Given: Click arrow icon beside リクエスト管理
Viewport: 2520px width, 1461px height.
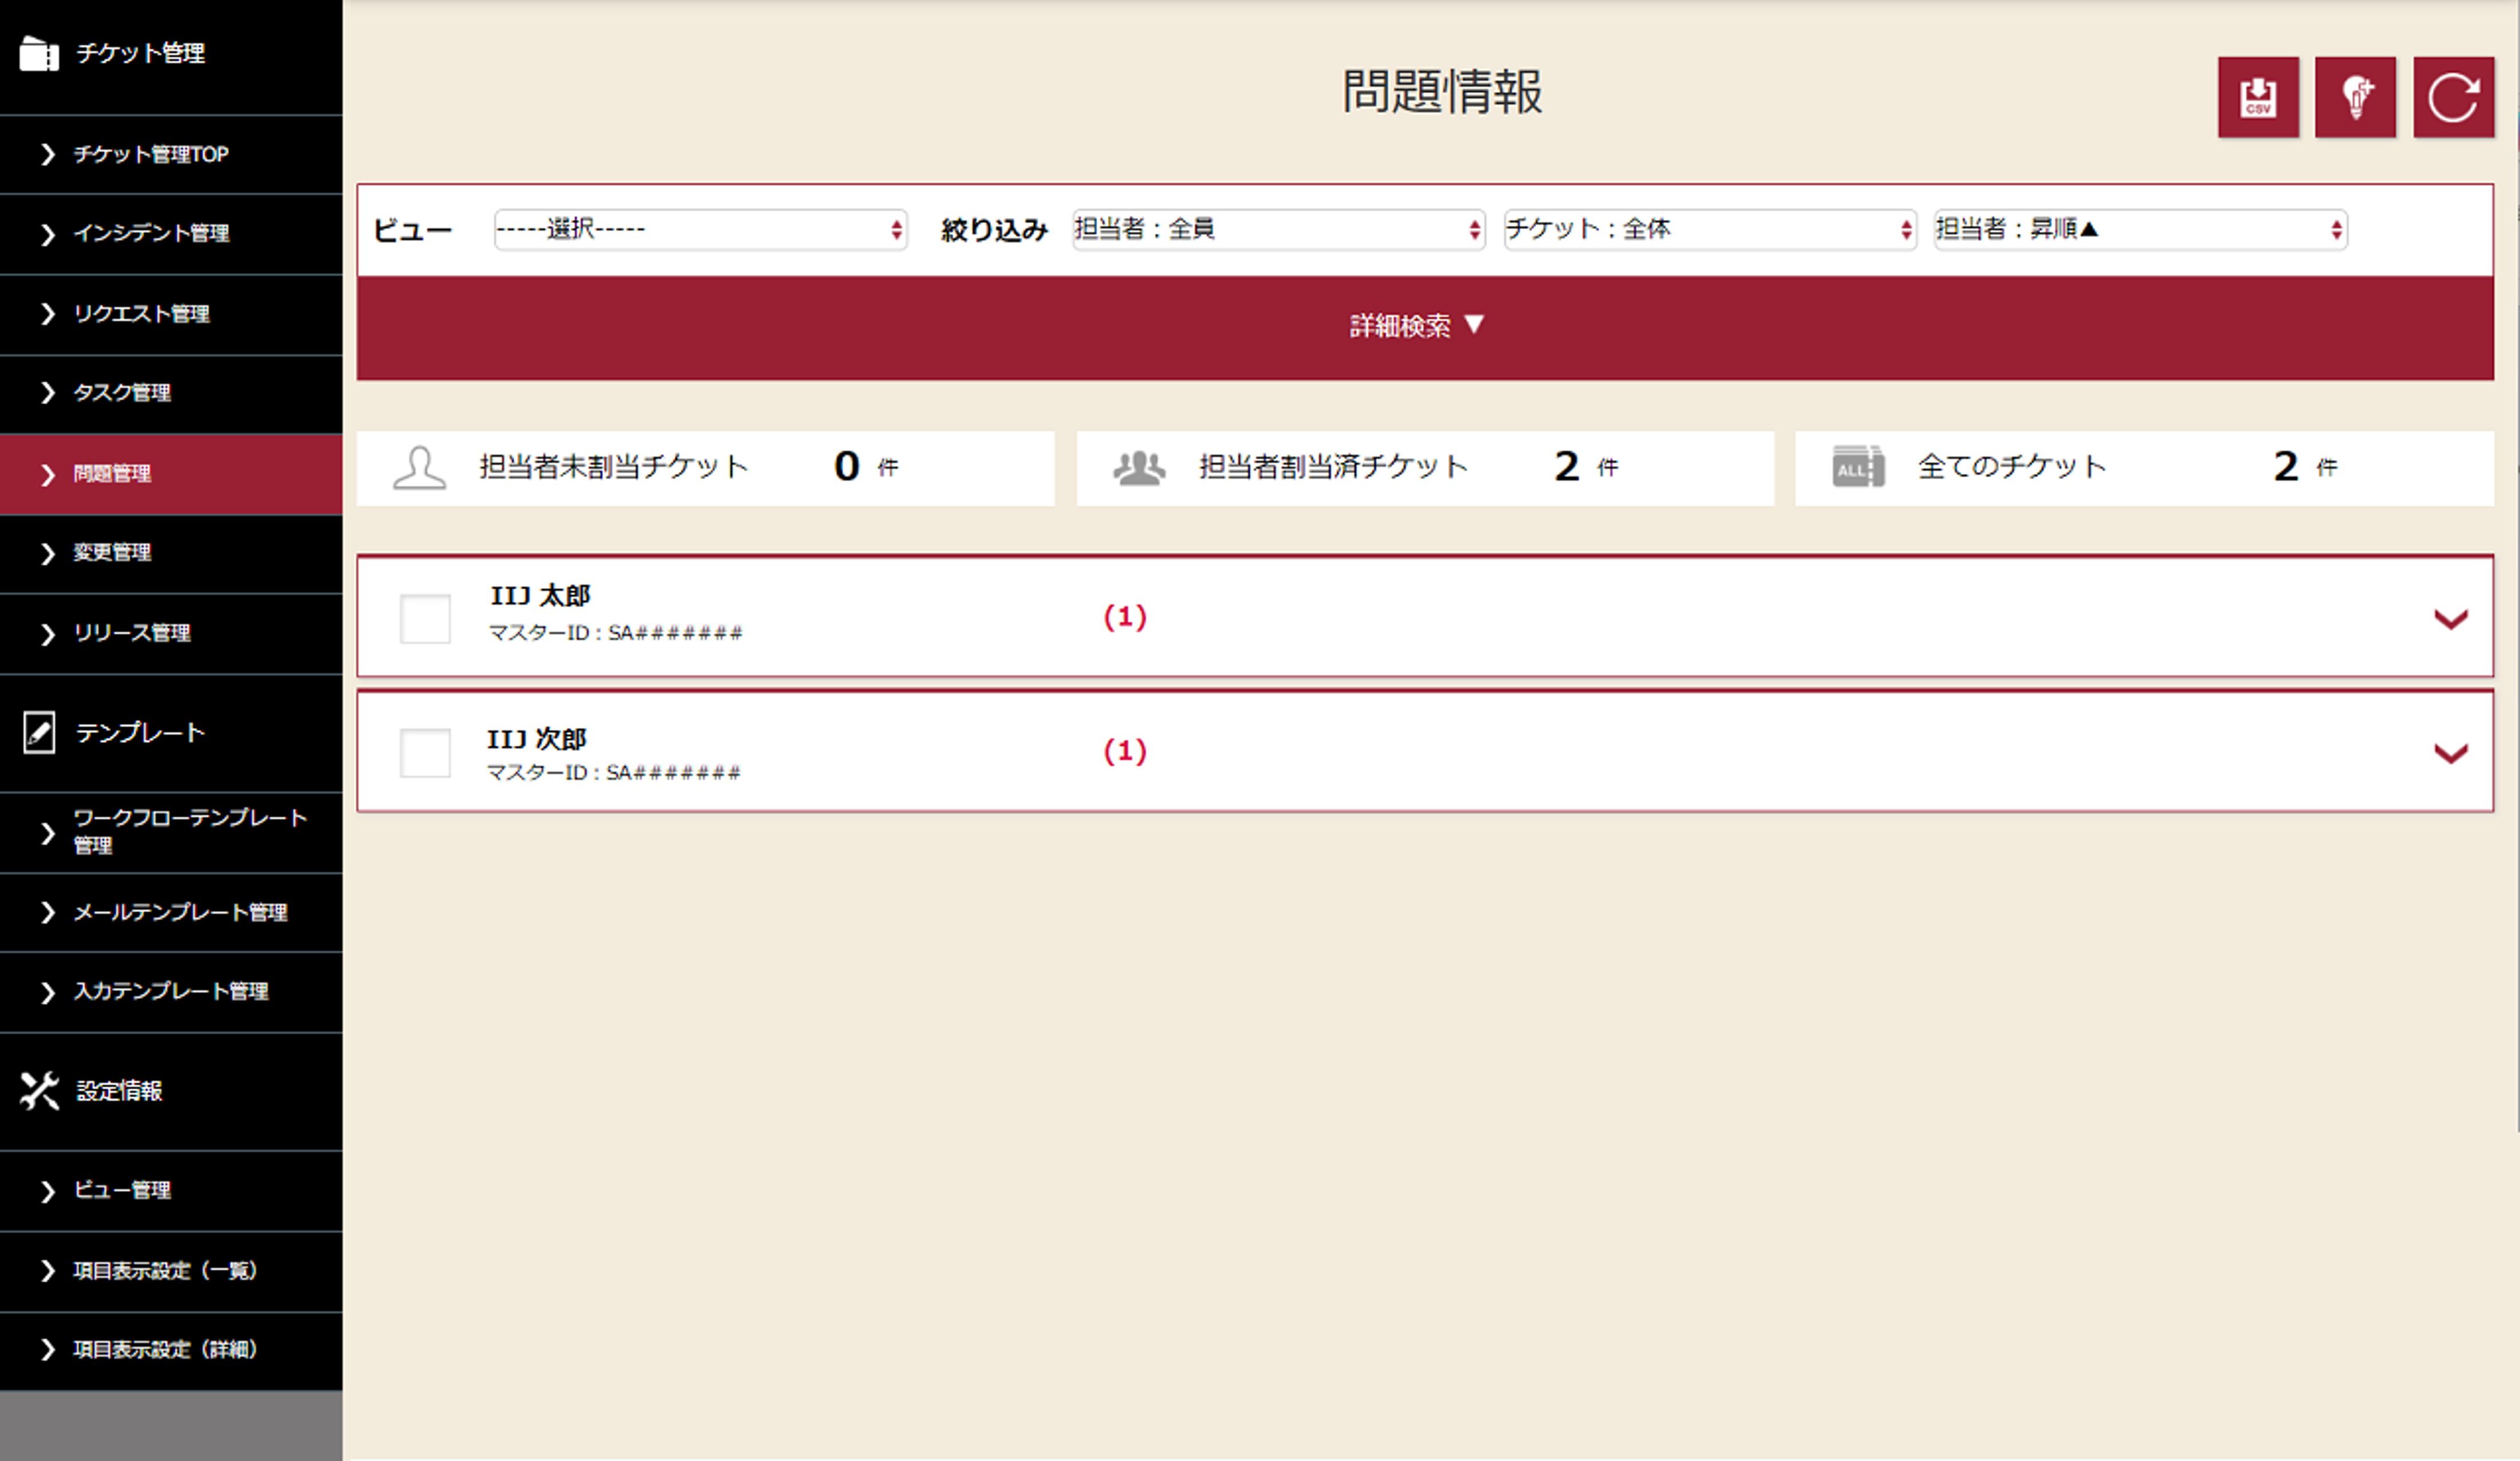Looking at the screenshot, I should click(47, 314).
